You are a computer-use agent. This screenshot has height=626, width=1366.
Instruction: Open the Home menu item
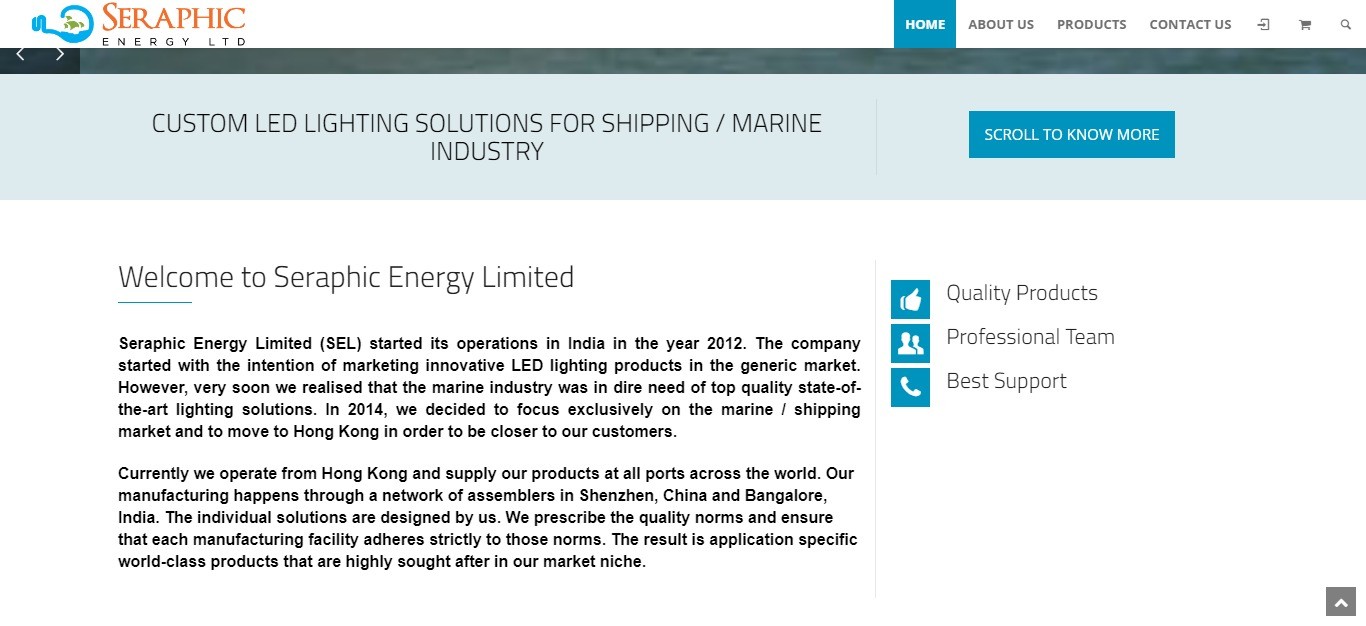pos(925,24)
